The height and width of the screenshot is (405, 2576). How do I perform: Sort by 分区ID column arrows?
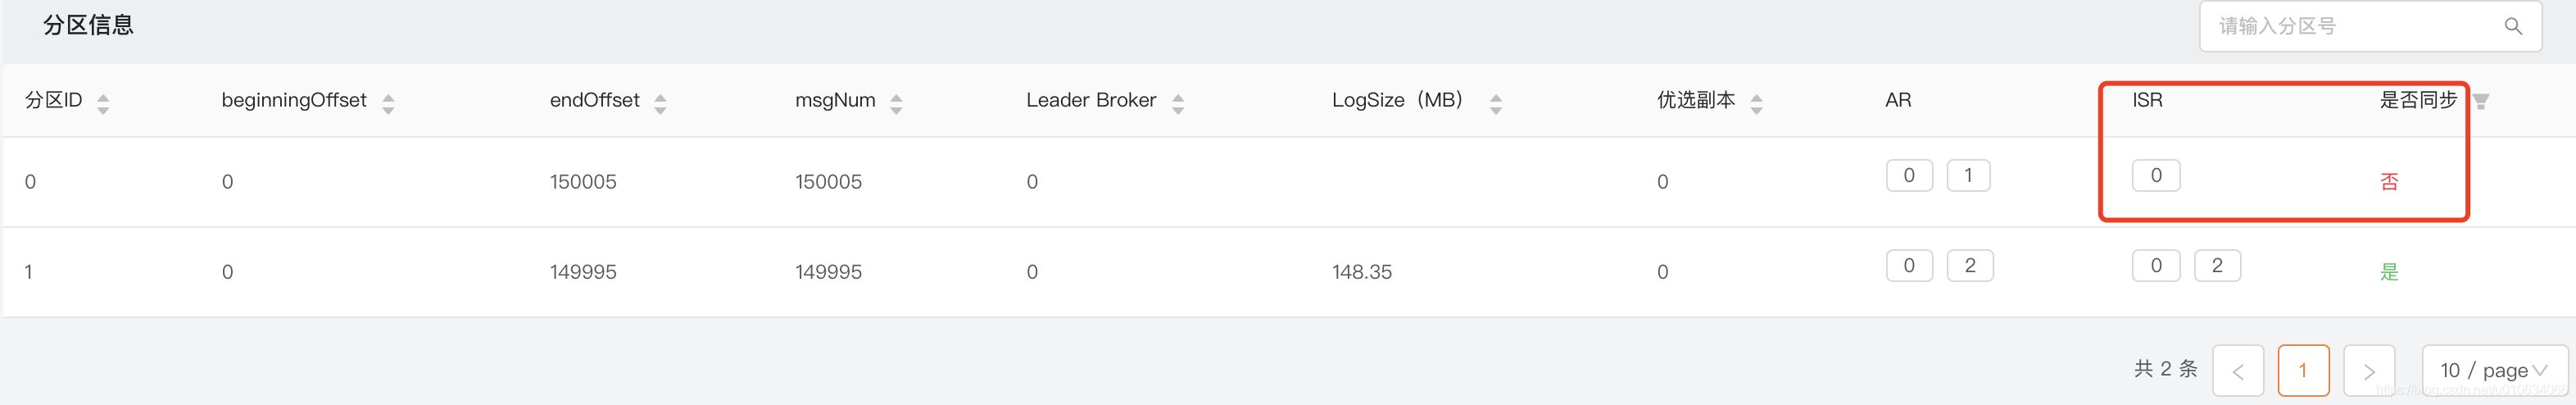[103, 103]
